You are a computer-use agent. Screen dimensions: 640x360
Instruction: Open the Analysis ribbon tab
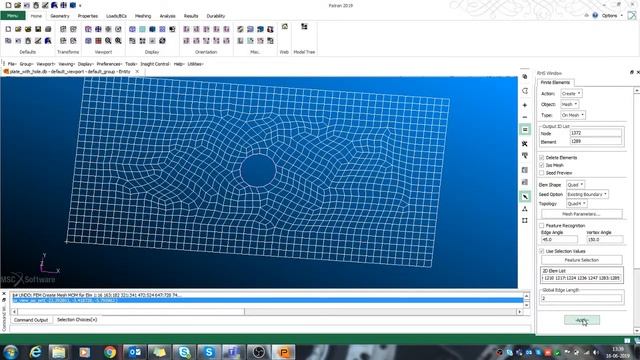(167, 16)
